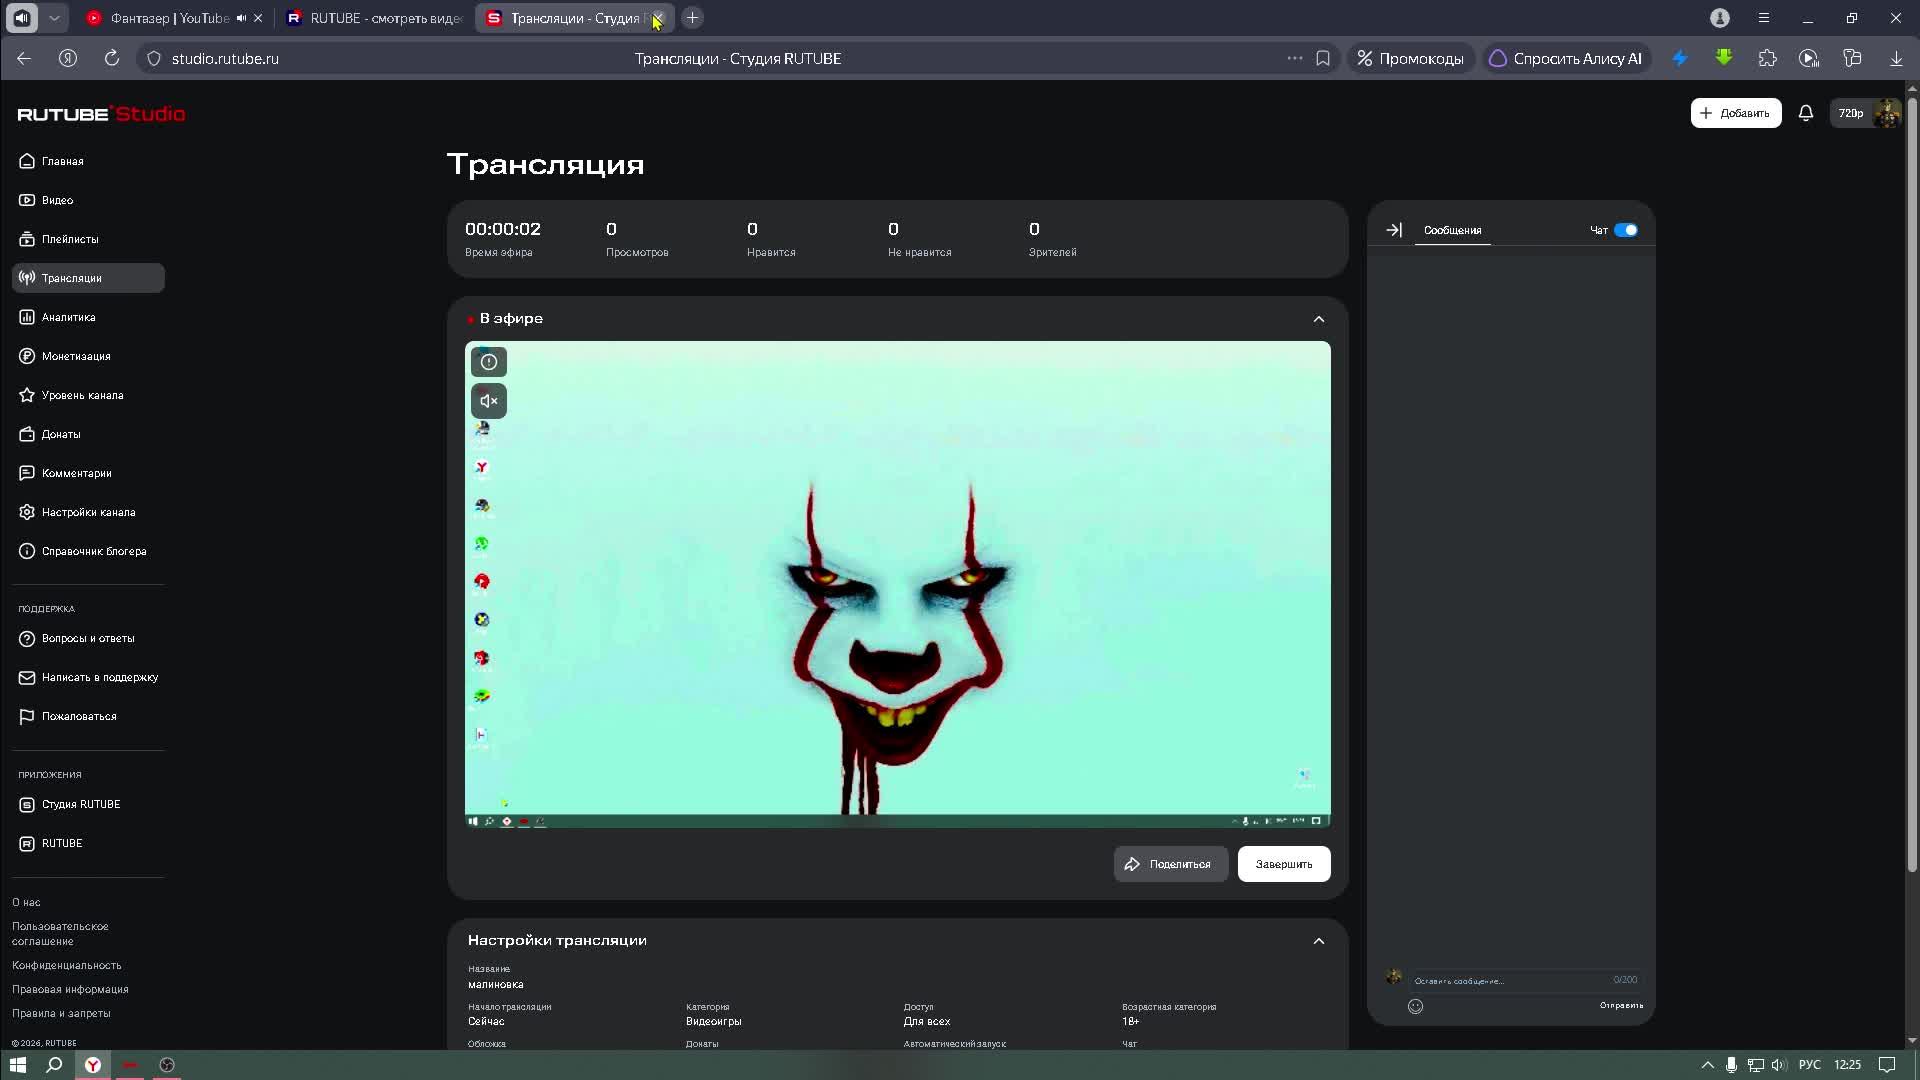This screenshot has width=1920, height=1080.
Task: Click the address bar studio.rutube.ru
Action: point(225,59)
